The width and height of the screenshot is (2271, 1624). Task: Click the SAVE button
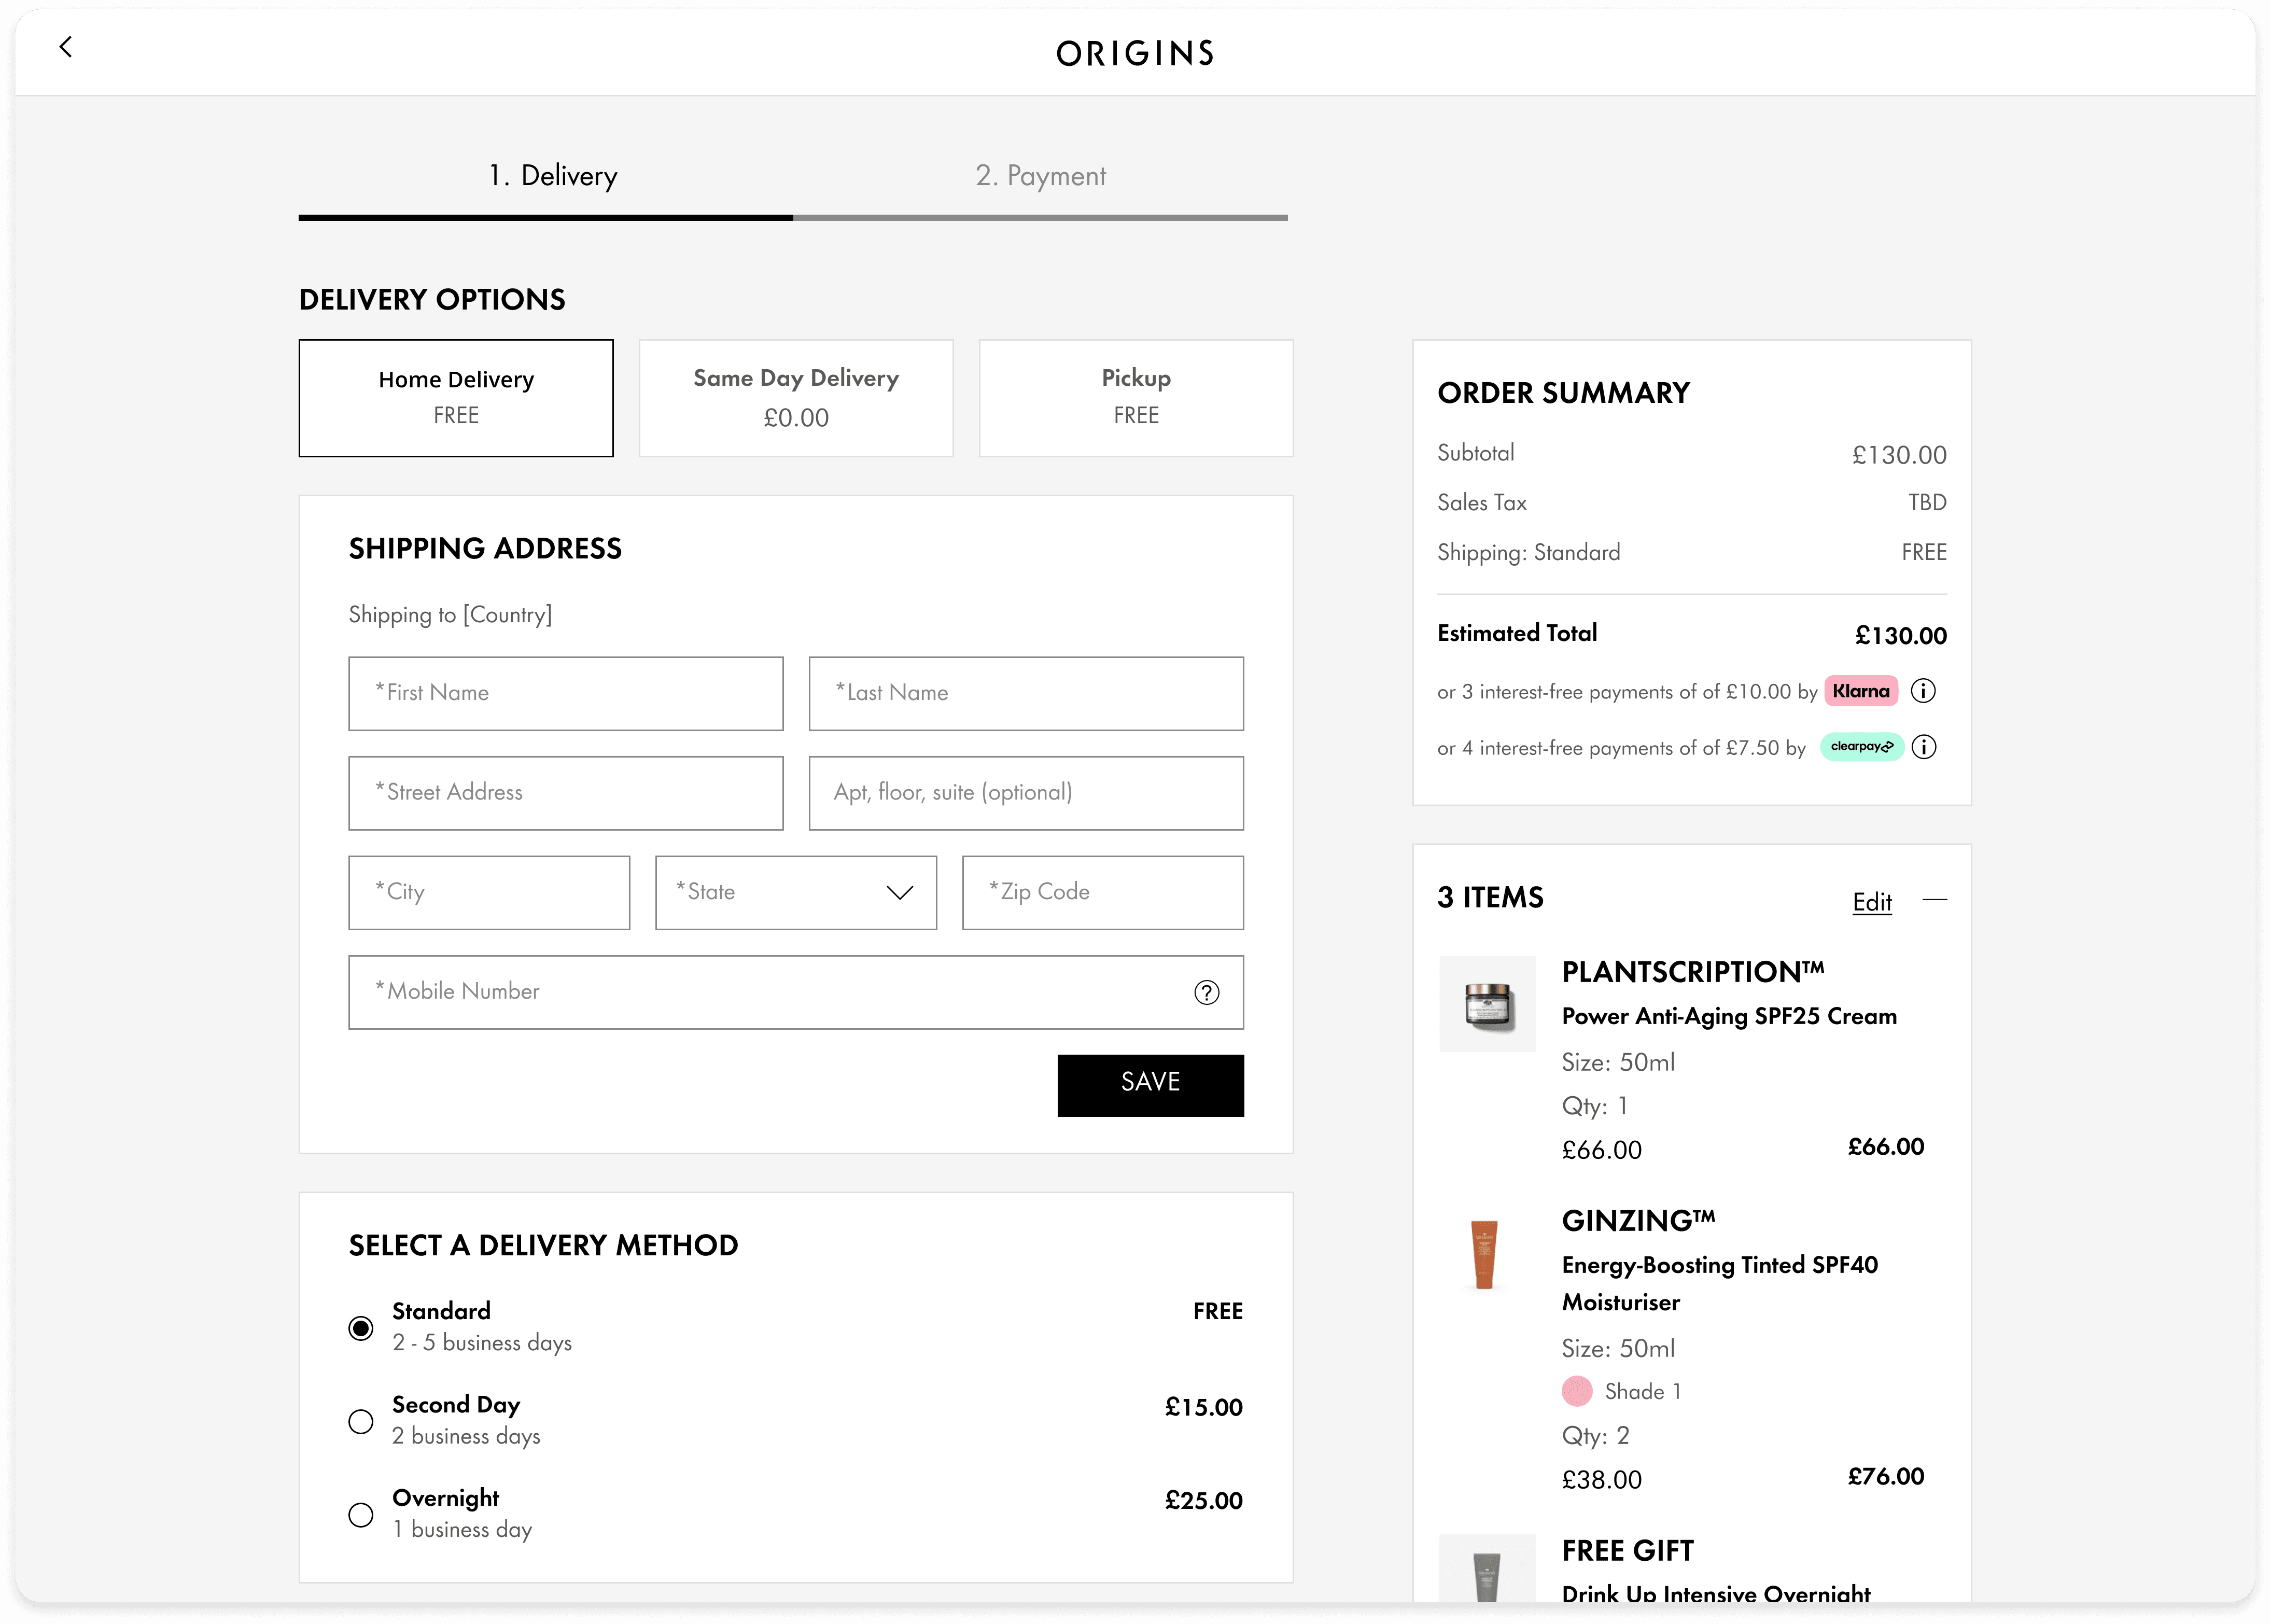1150,1085
